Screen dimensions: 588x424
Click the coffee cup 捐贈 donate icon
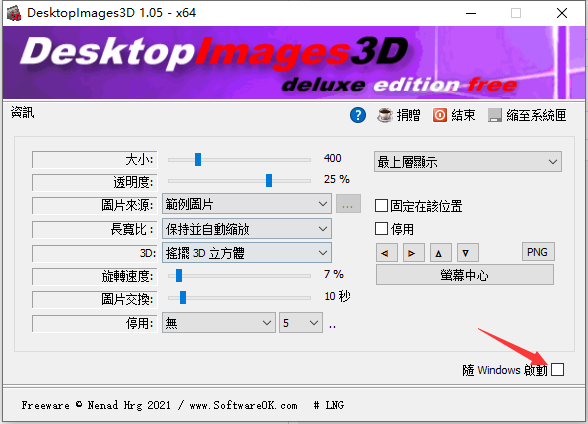click(x=384, y=115)
